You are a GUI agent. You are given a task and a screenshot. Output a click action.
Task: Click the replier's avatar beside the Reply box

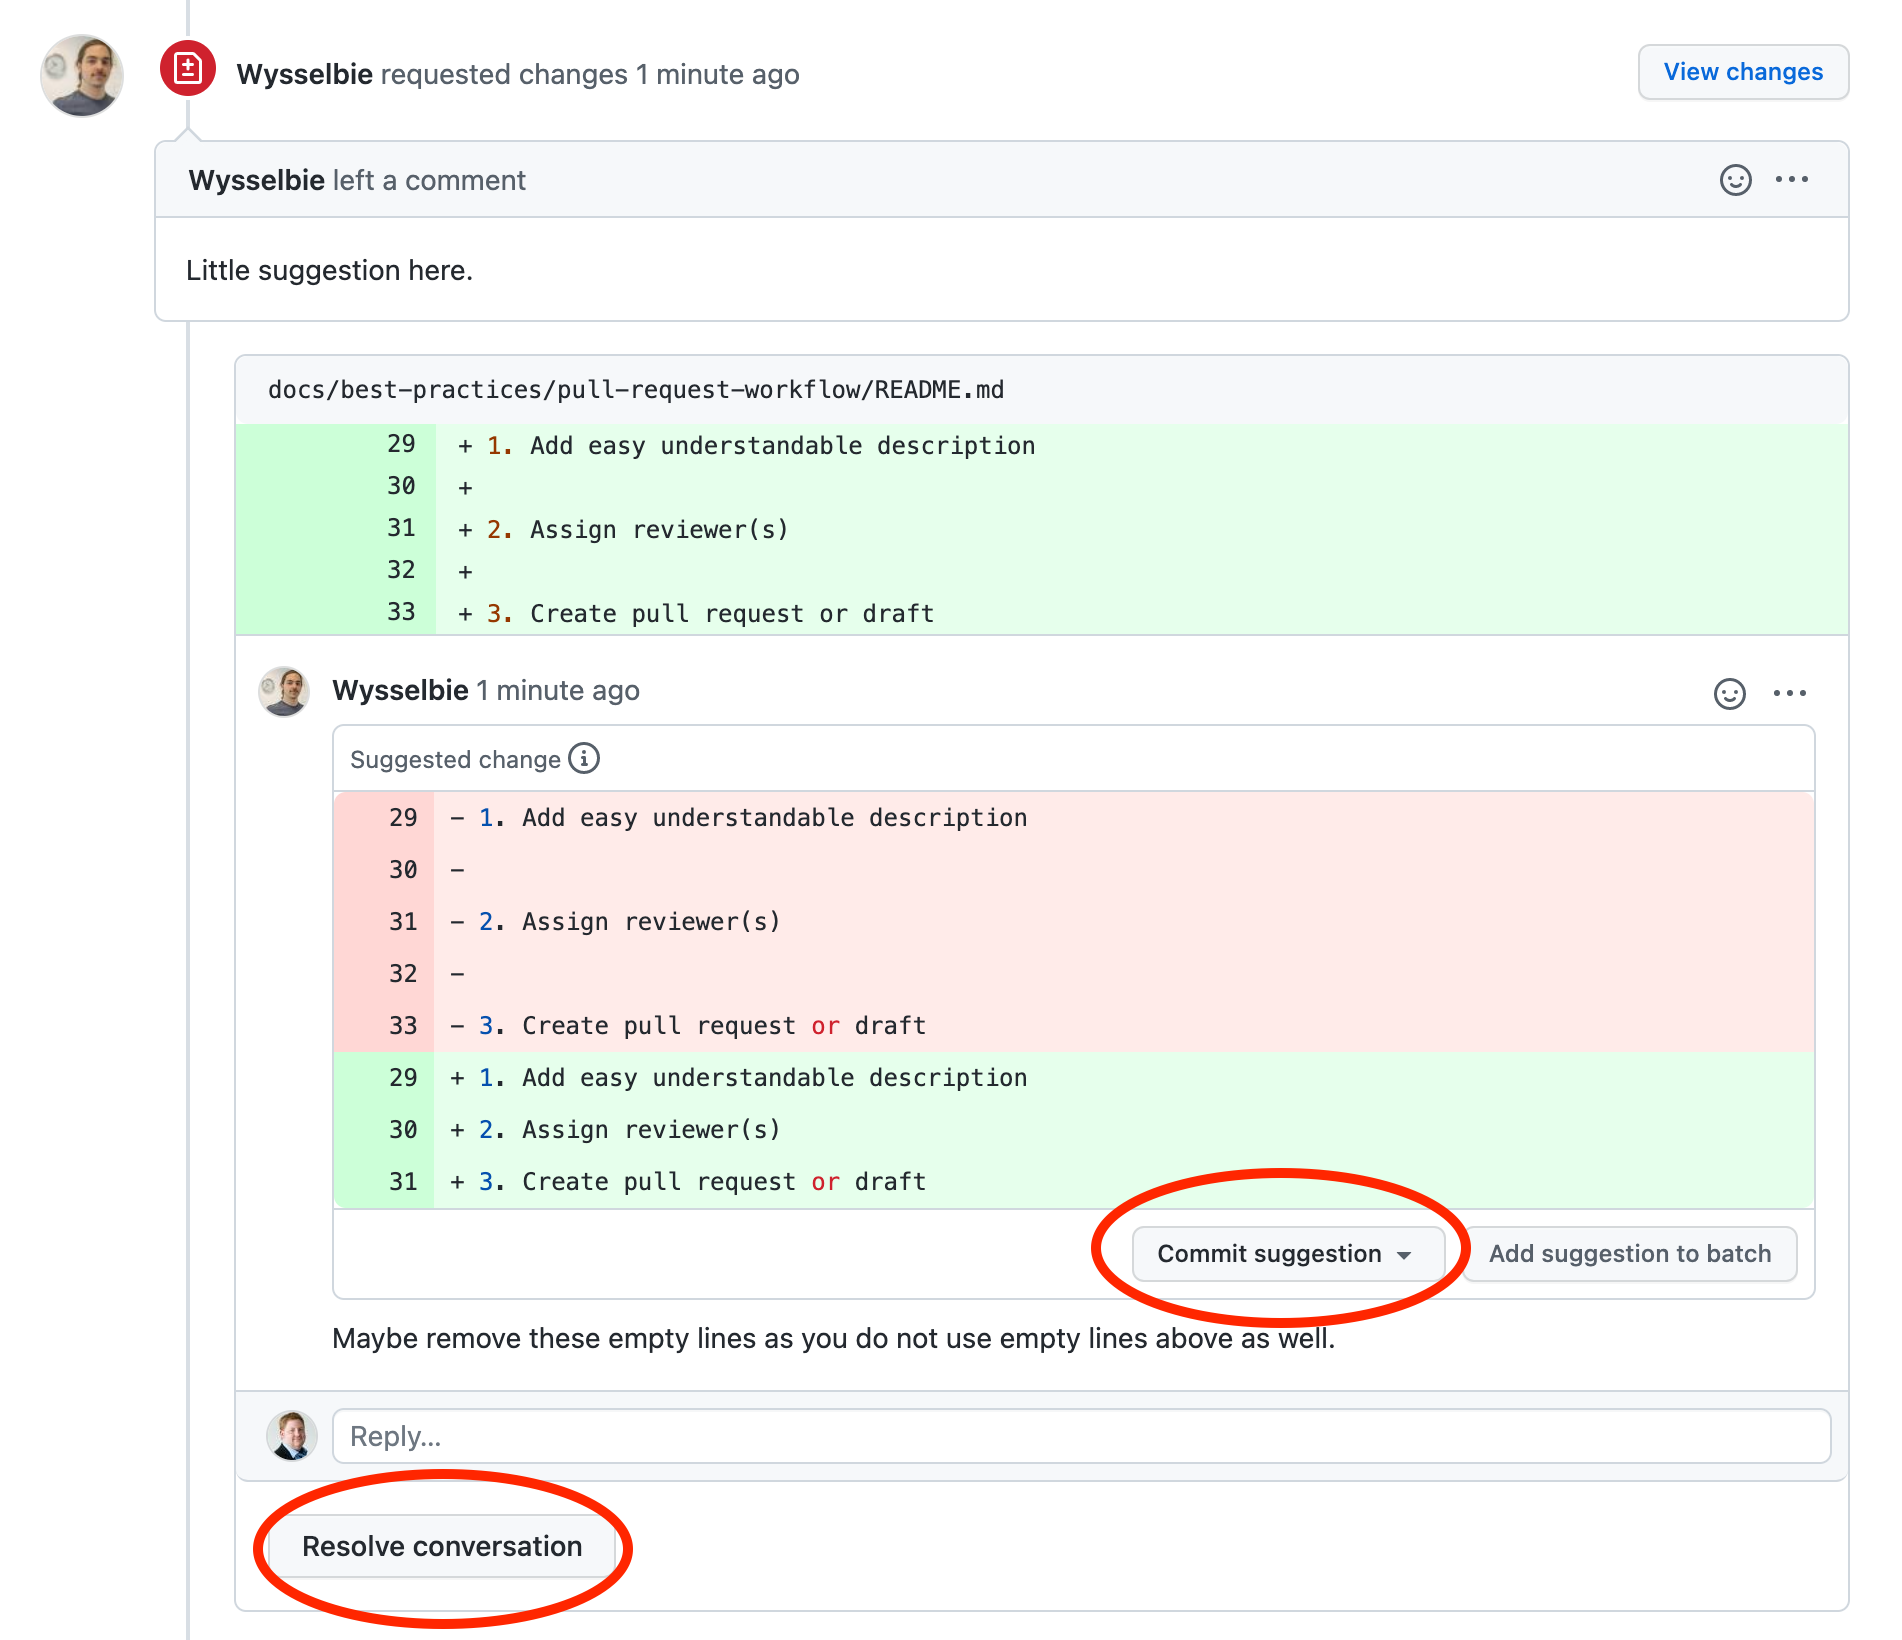click(292, 1436)
